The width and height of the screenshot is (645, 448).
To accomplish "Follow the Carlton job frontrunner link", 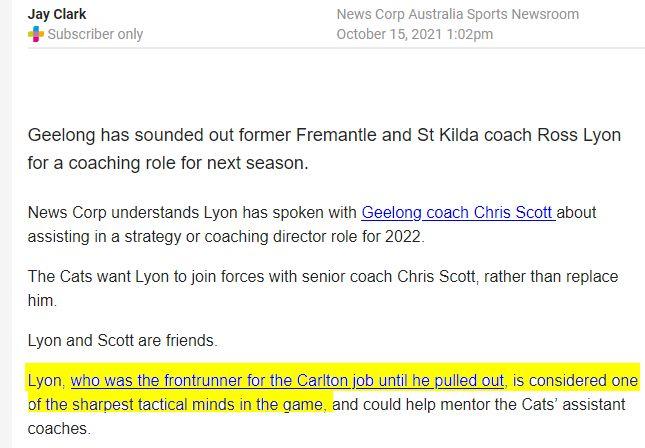I will [288, 381].
